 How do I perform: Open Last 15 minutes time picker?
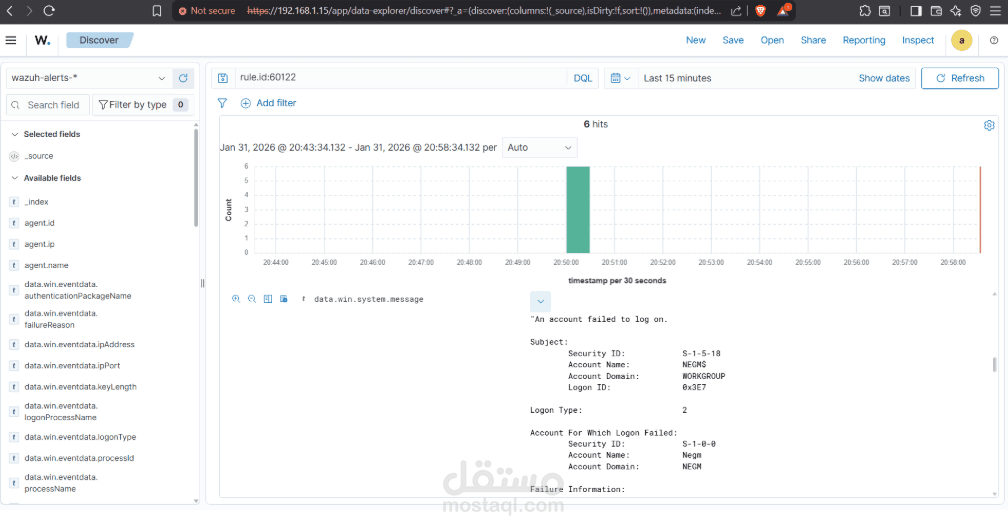(678, 78)
